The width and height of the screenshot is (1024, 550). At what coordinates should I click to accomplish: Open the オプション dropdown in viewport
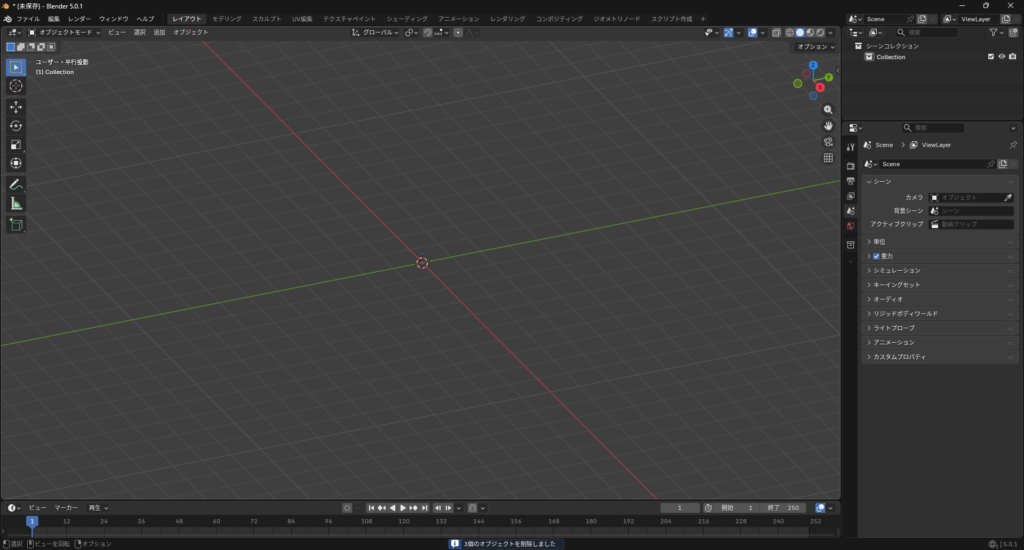(x=814, y=47)
